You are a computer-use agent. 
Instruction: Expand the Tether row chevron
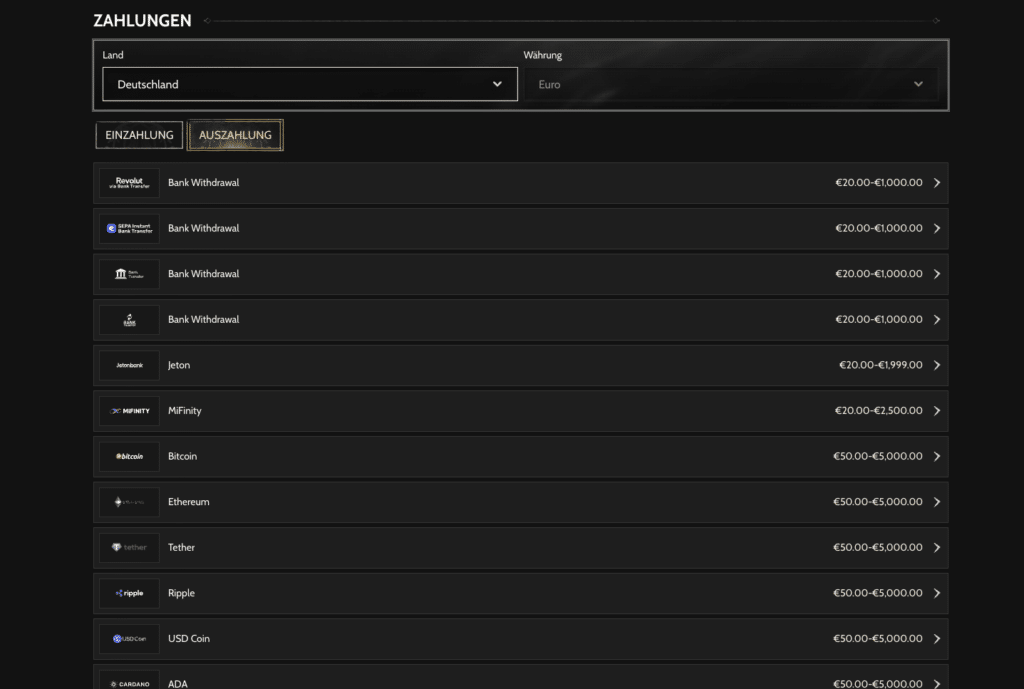(936, 548)
